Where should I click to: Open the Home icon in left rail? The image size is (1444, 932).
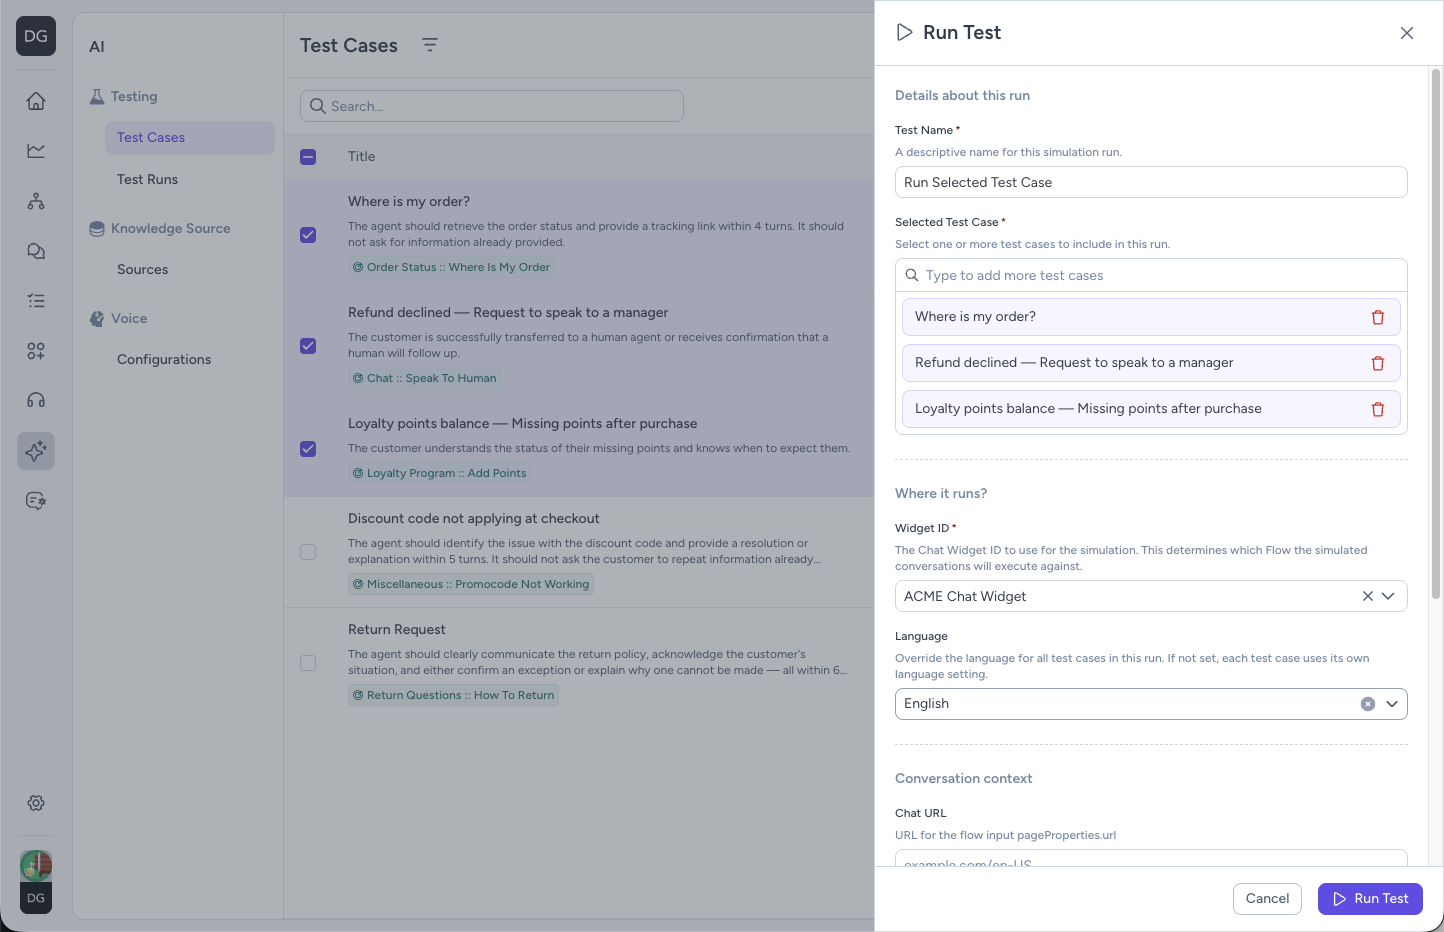click(36, 101)
